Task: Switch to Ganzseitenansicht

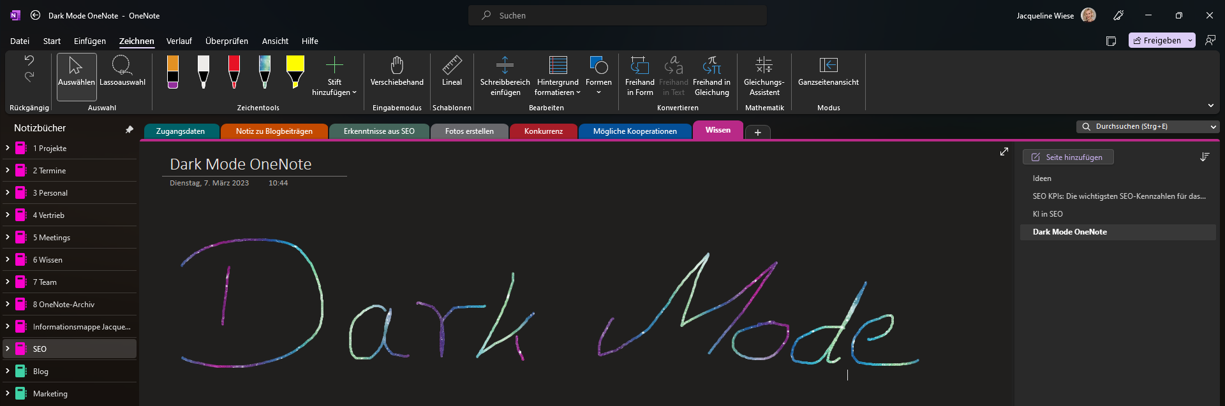Action: coord(828,72)
